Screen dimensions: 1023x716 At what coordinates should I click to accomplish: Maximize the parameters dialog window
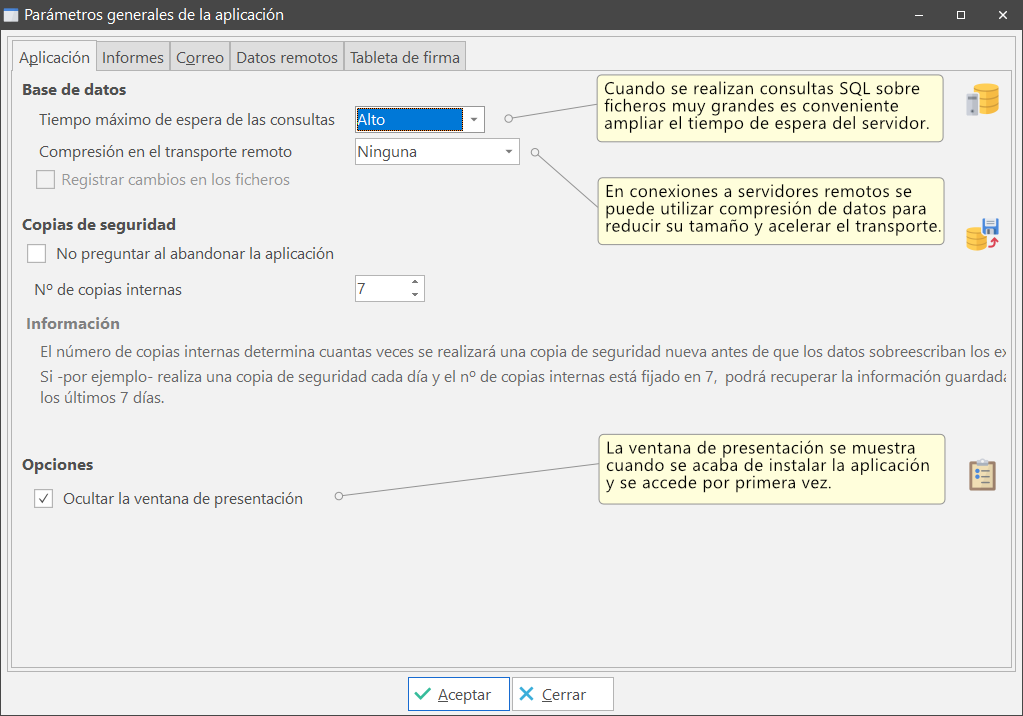960,15
